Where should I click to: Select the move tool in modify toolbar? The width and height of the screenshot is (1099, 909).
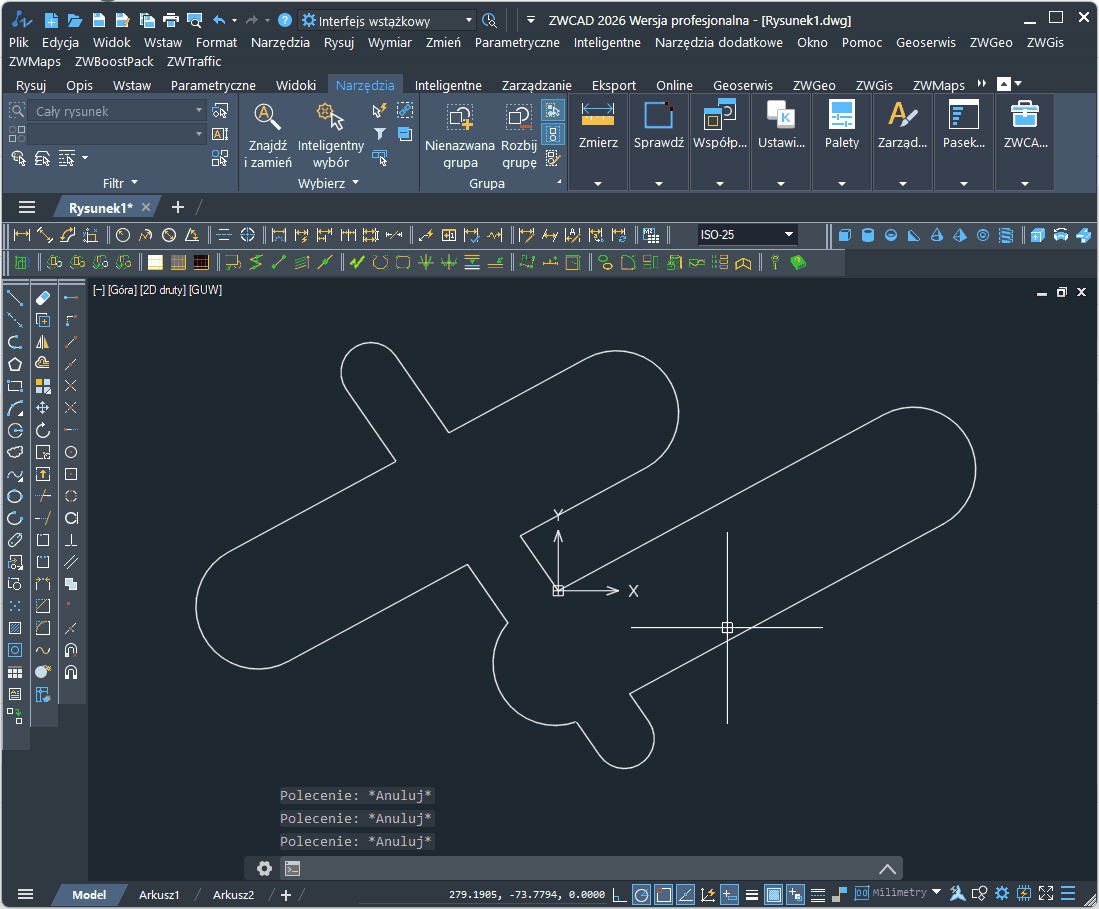[x=43, y=408]
